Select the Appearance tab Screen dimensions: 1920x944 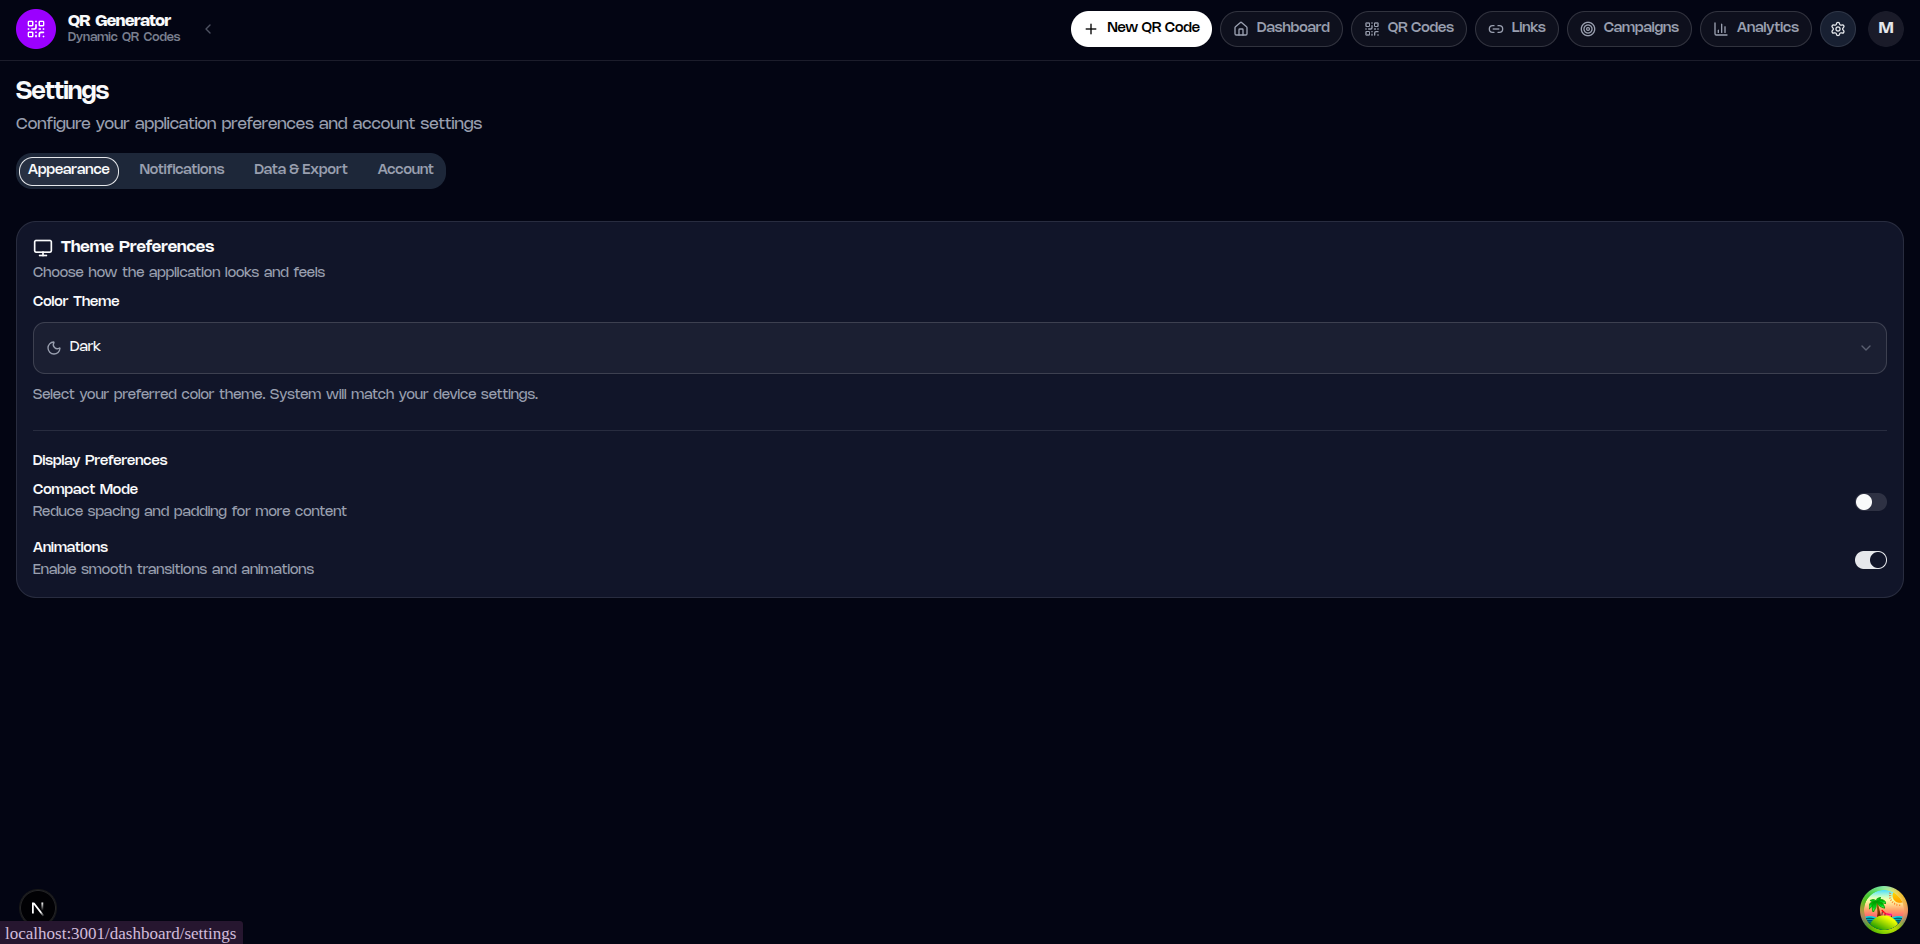69,171
